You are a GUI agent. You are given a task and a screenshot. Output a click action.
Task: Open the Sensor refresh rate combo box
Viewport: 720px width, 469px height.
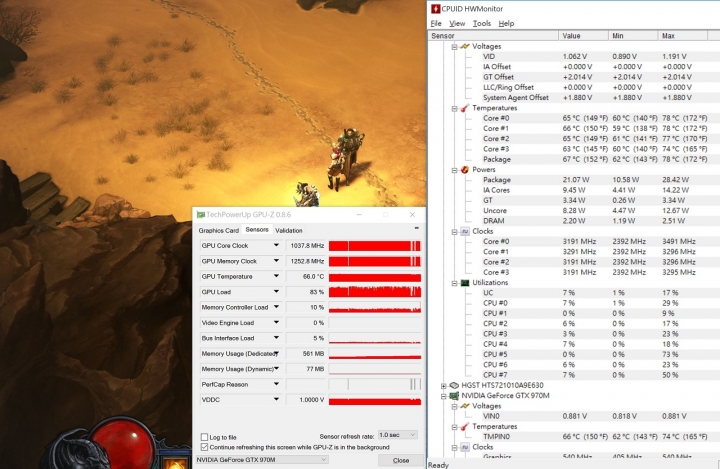tap(397, 435)
